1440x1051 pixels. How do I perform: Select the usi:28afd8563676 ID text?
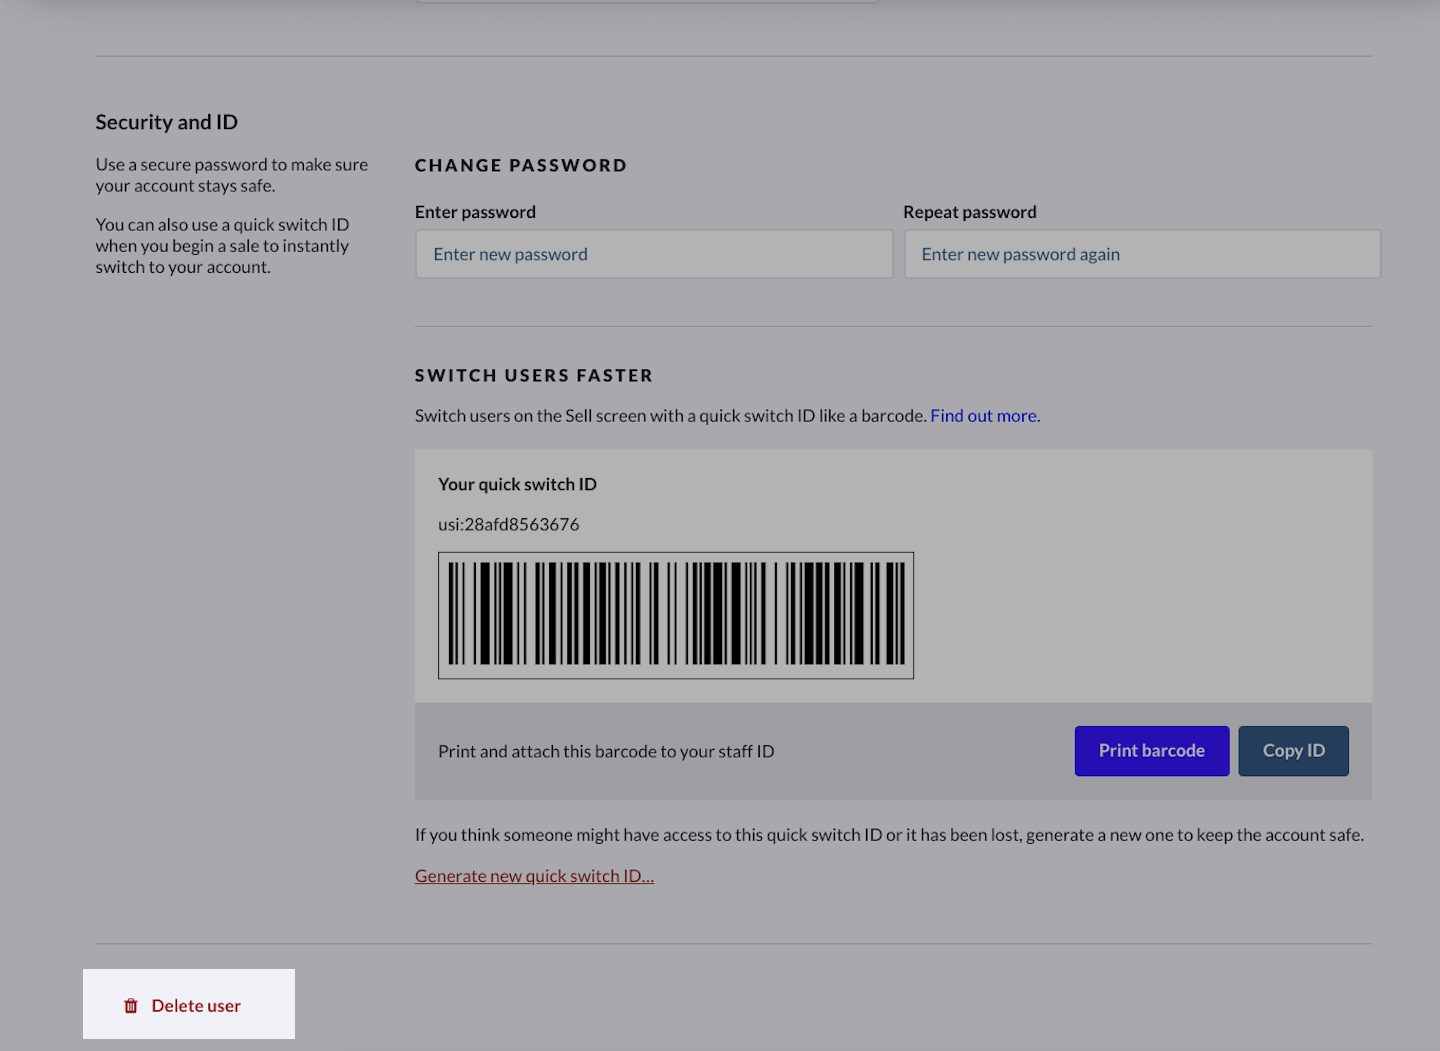pos(509,525)
